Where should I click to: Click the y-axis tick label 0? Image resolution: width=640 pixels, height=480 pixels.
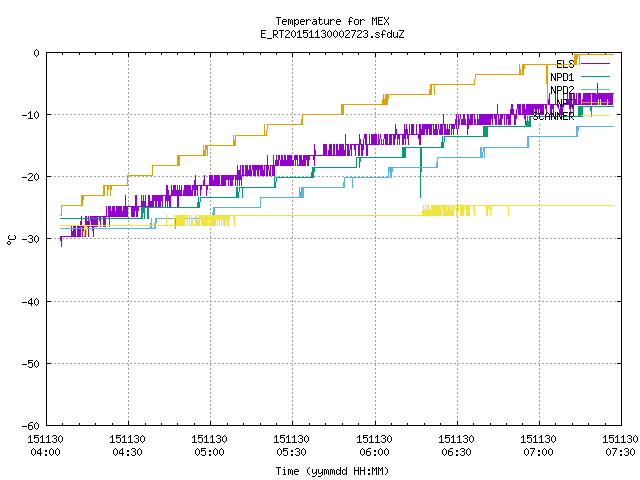(x=36, y=53)
